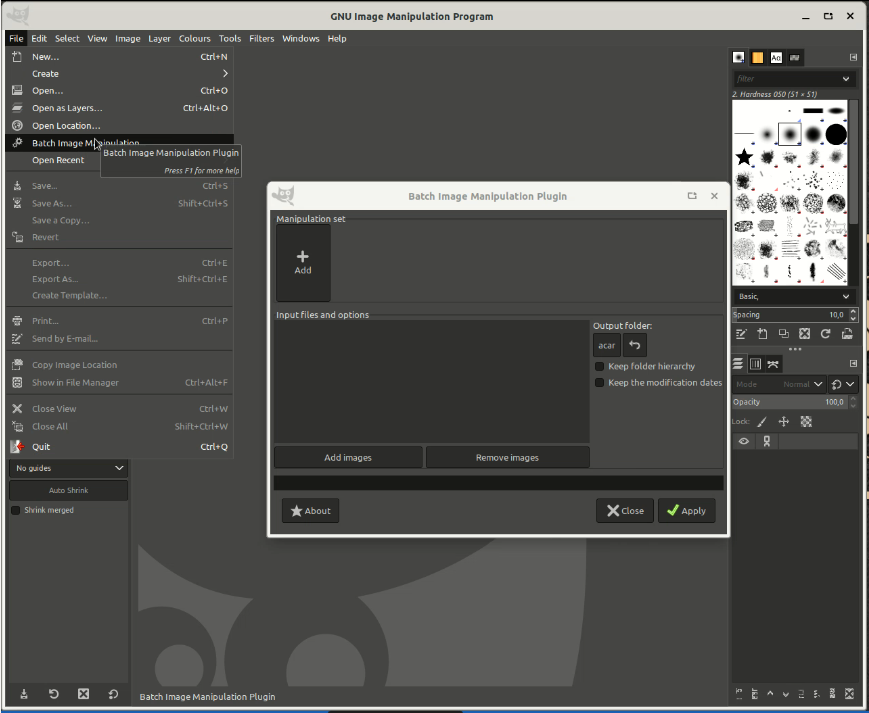Viewport: 869px width, 713px height.
Task: Enable Keep folder hierarchy checkbox
Action: pos(600,367)
